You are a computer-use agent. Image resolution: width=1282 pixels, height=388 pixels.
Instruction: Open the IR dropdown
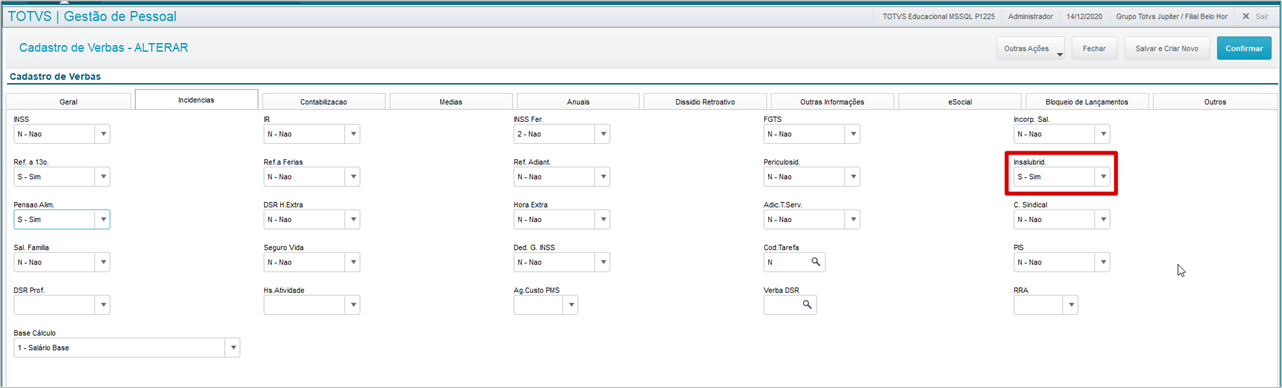352,134
